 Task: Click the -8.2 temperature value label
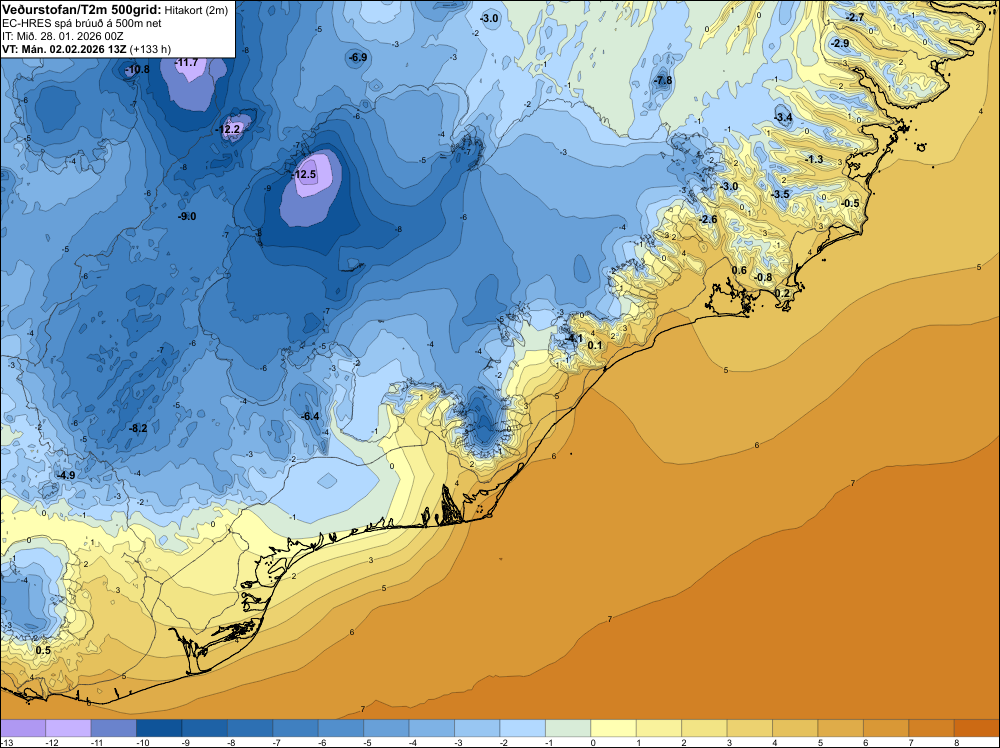click(138, 429)
